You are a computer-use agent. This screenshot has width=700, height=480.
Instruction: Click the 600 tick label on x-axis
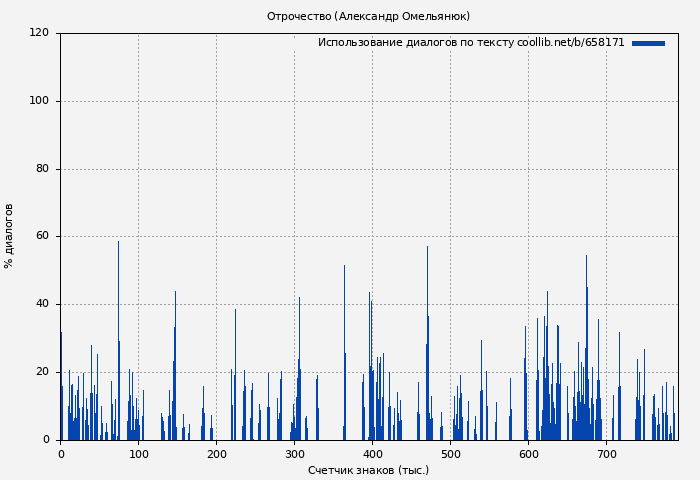click(x=529, y=454)
